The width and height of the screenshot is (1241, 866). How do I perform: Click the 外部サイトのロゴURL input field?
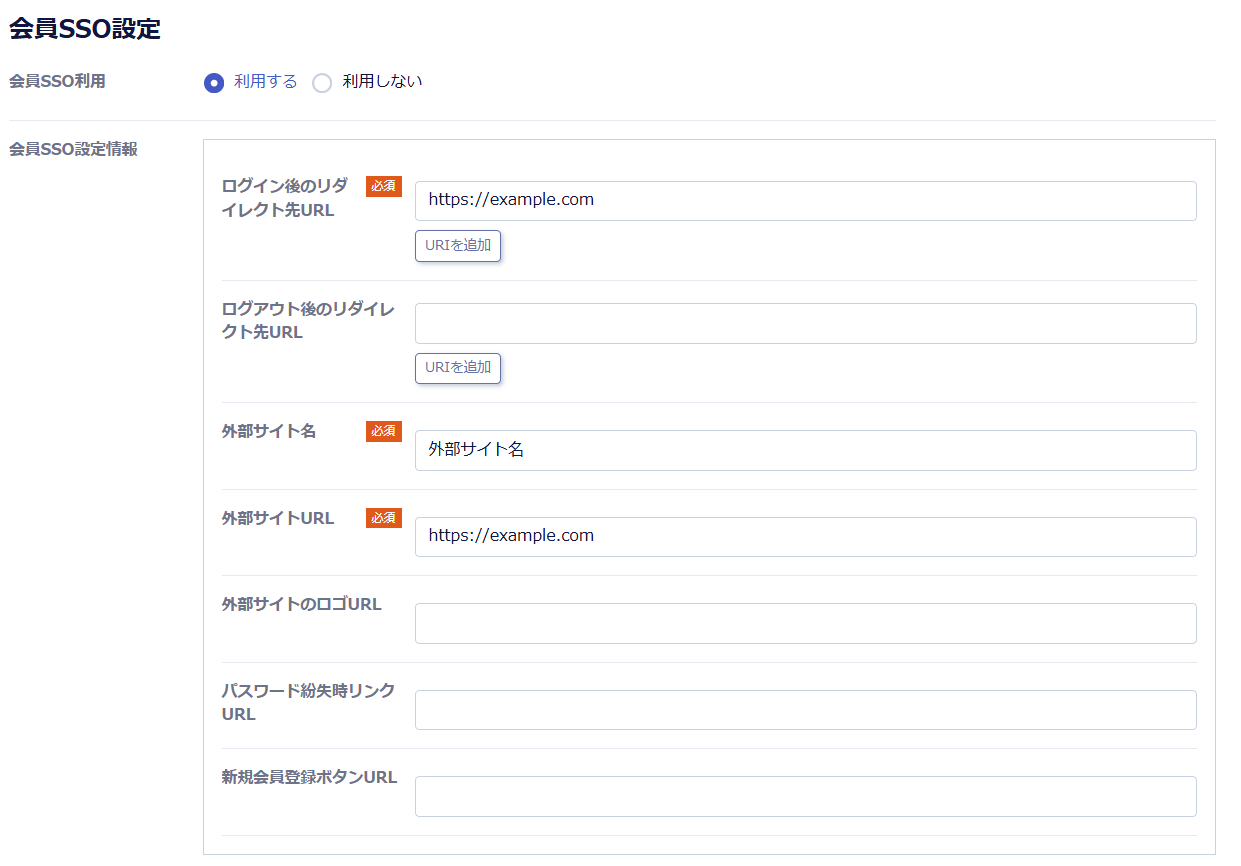805,623
